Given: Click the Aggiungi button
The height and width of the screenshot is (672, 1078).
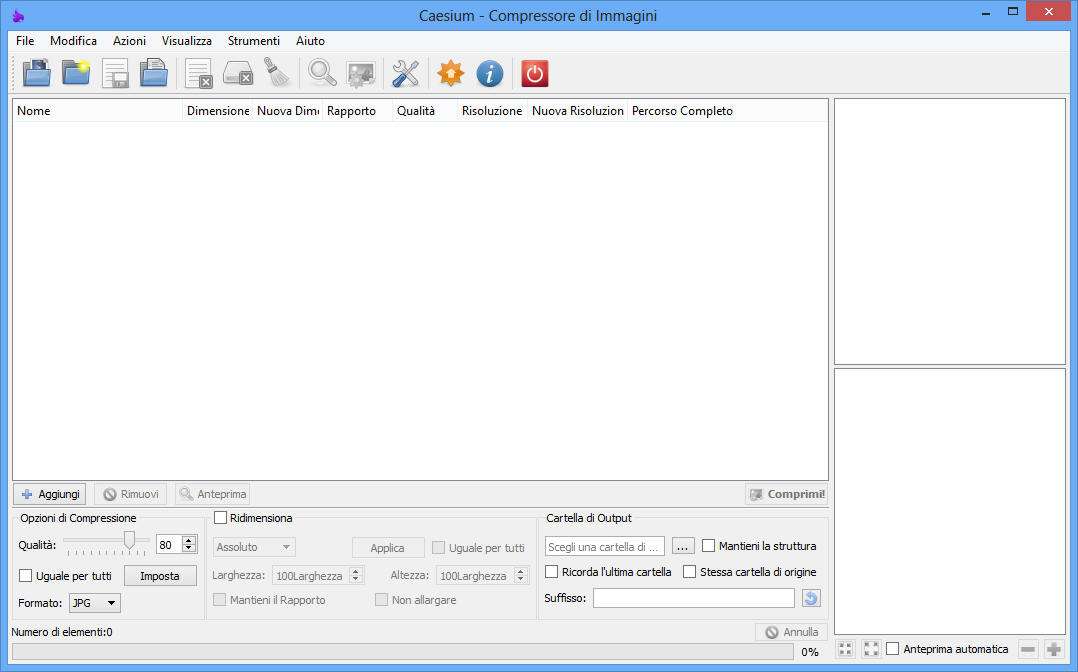Looking at the screenshot, I should (50, 494).
